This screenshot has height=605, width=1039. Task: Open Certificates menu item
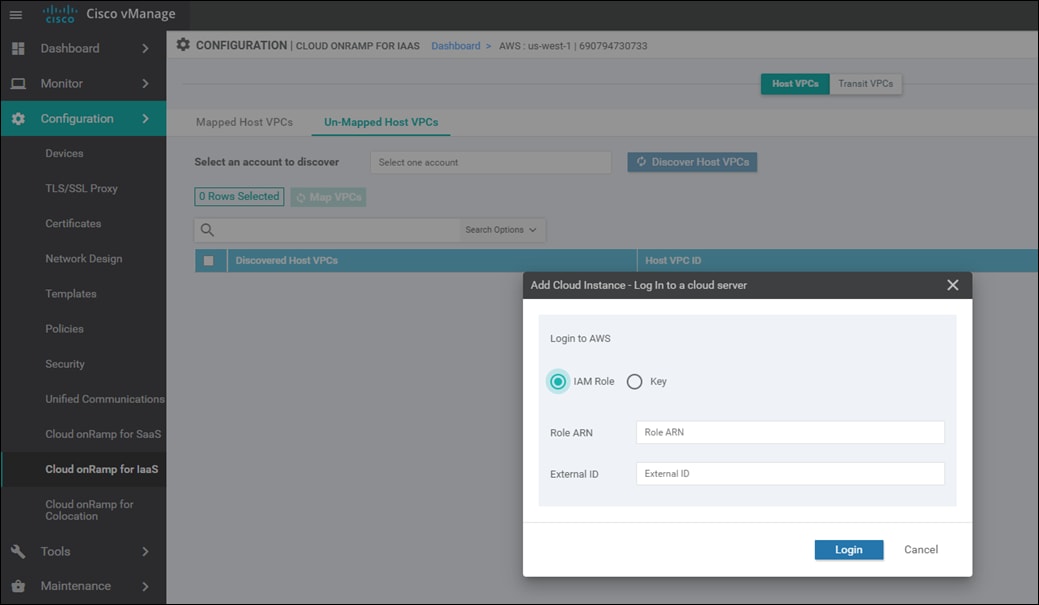74,223
